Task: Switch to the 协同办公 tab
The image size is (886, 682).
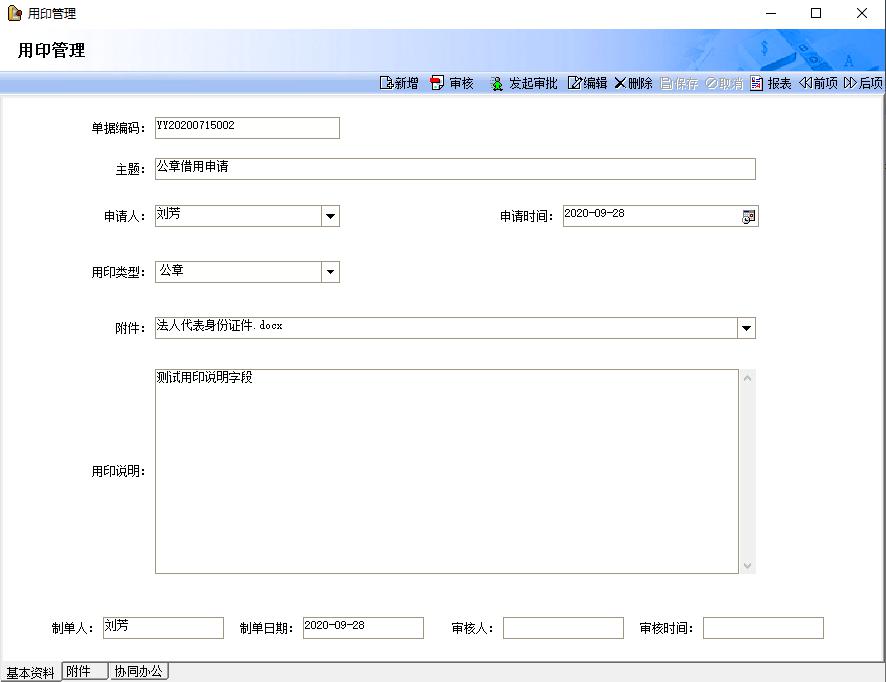Action: coord(138,672)
